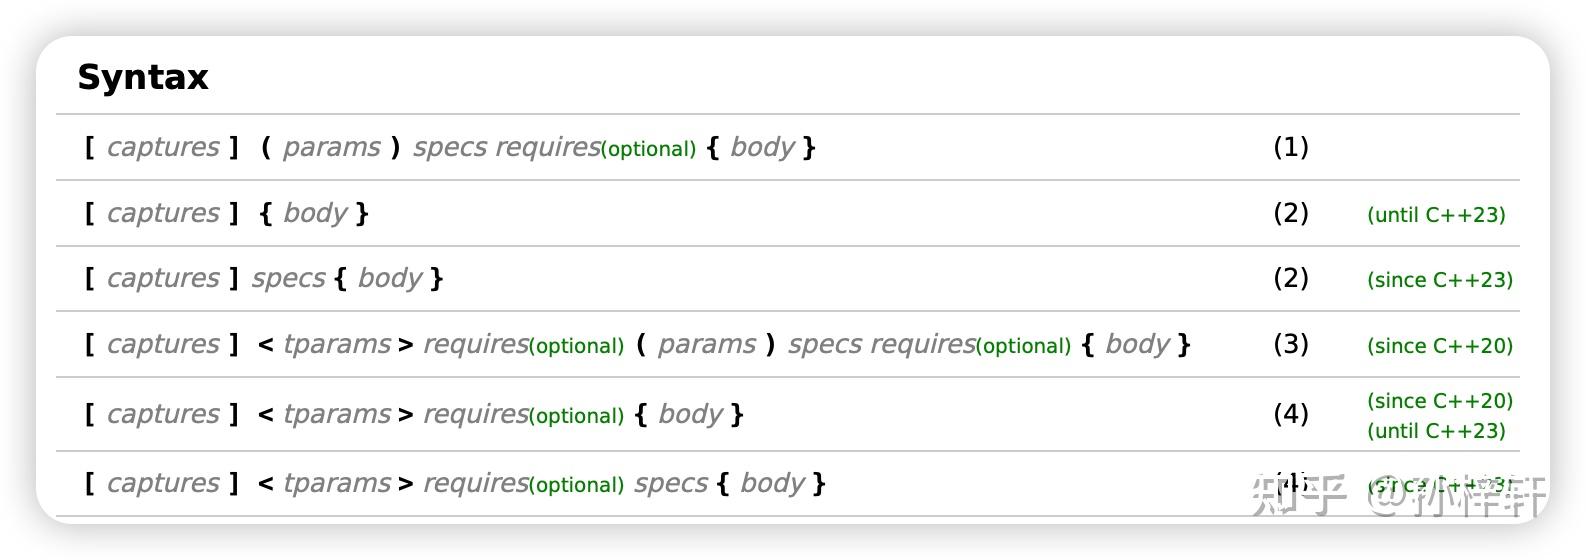Image resolution: width=1586 pixels, height=560 pixels.
Task: Click '(since C++23)' version label
Action: (1439, 280)
